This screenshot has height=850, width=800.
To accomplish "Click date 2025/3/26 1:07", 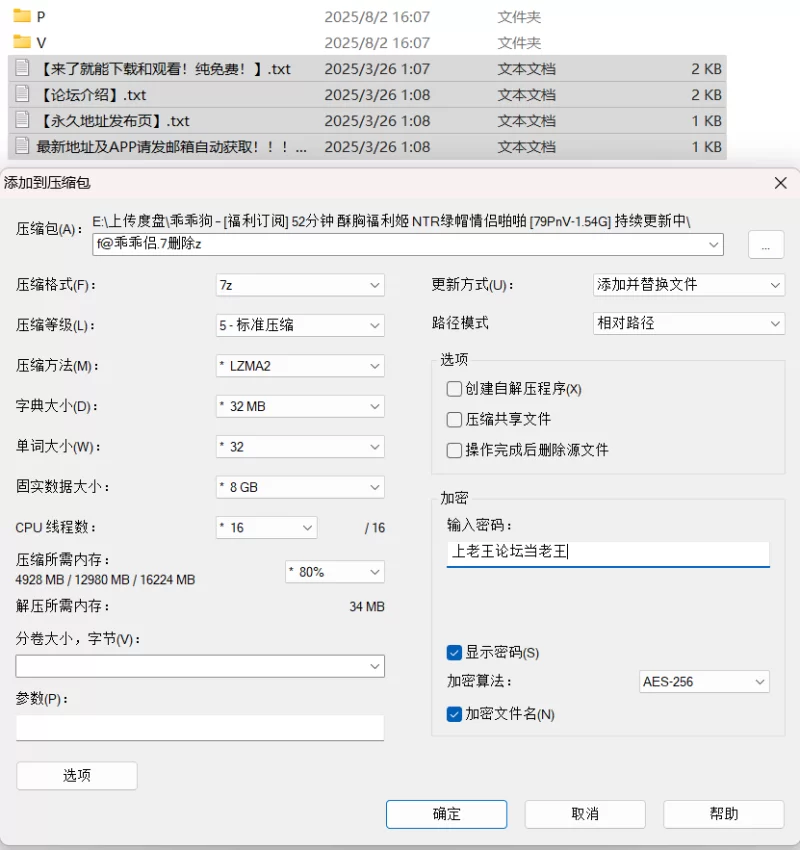I will click(x=377, y=69).
